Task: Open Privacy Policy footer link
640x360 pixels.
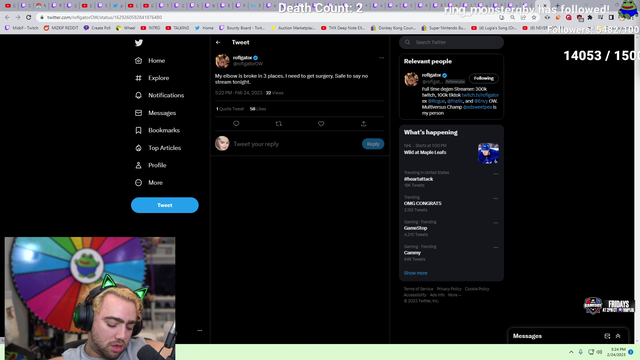Action: click(x=449, y=289)
